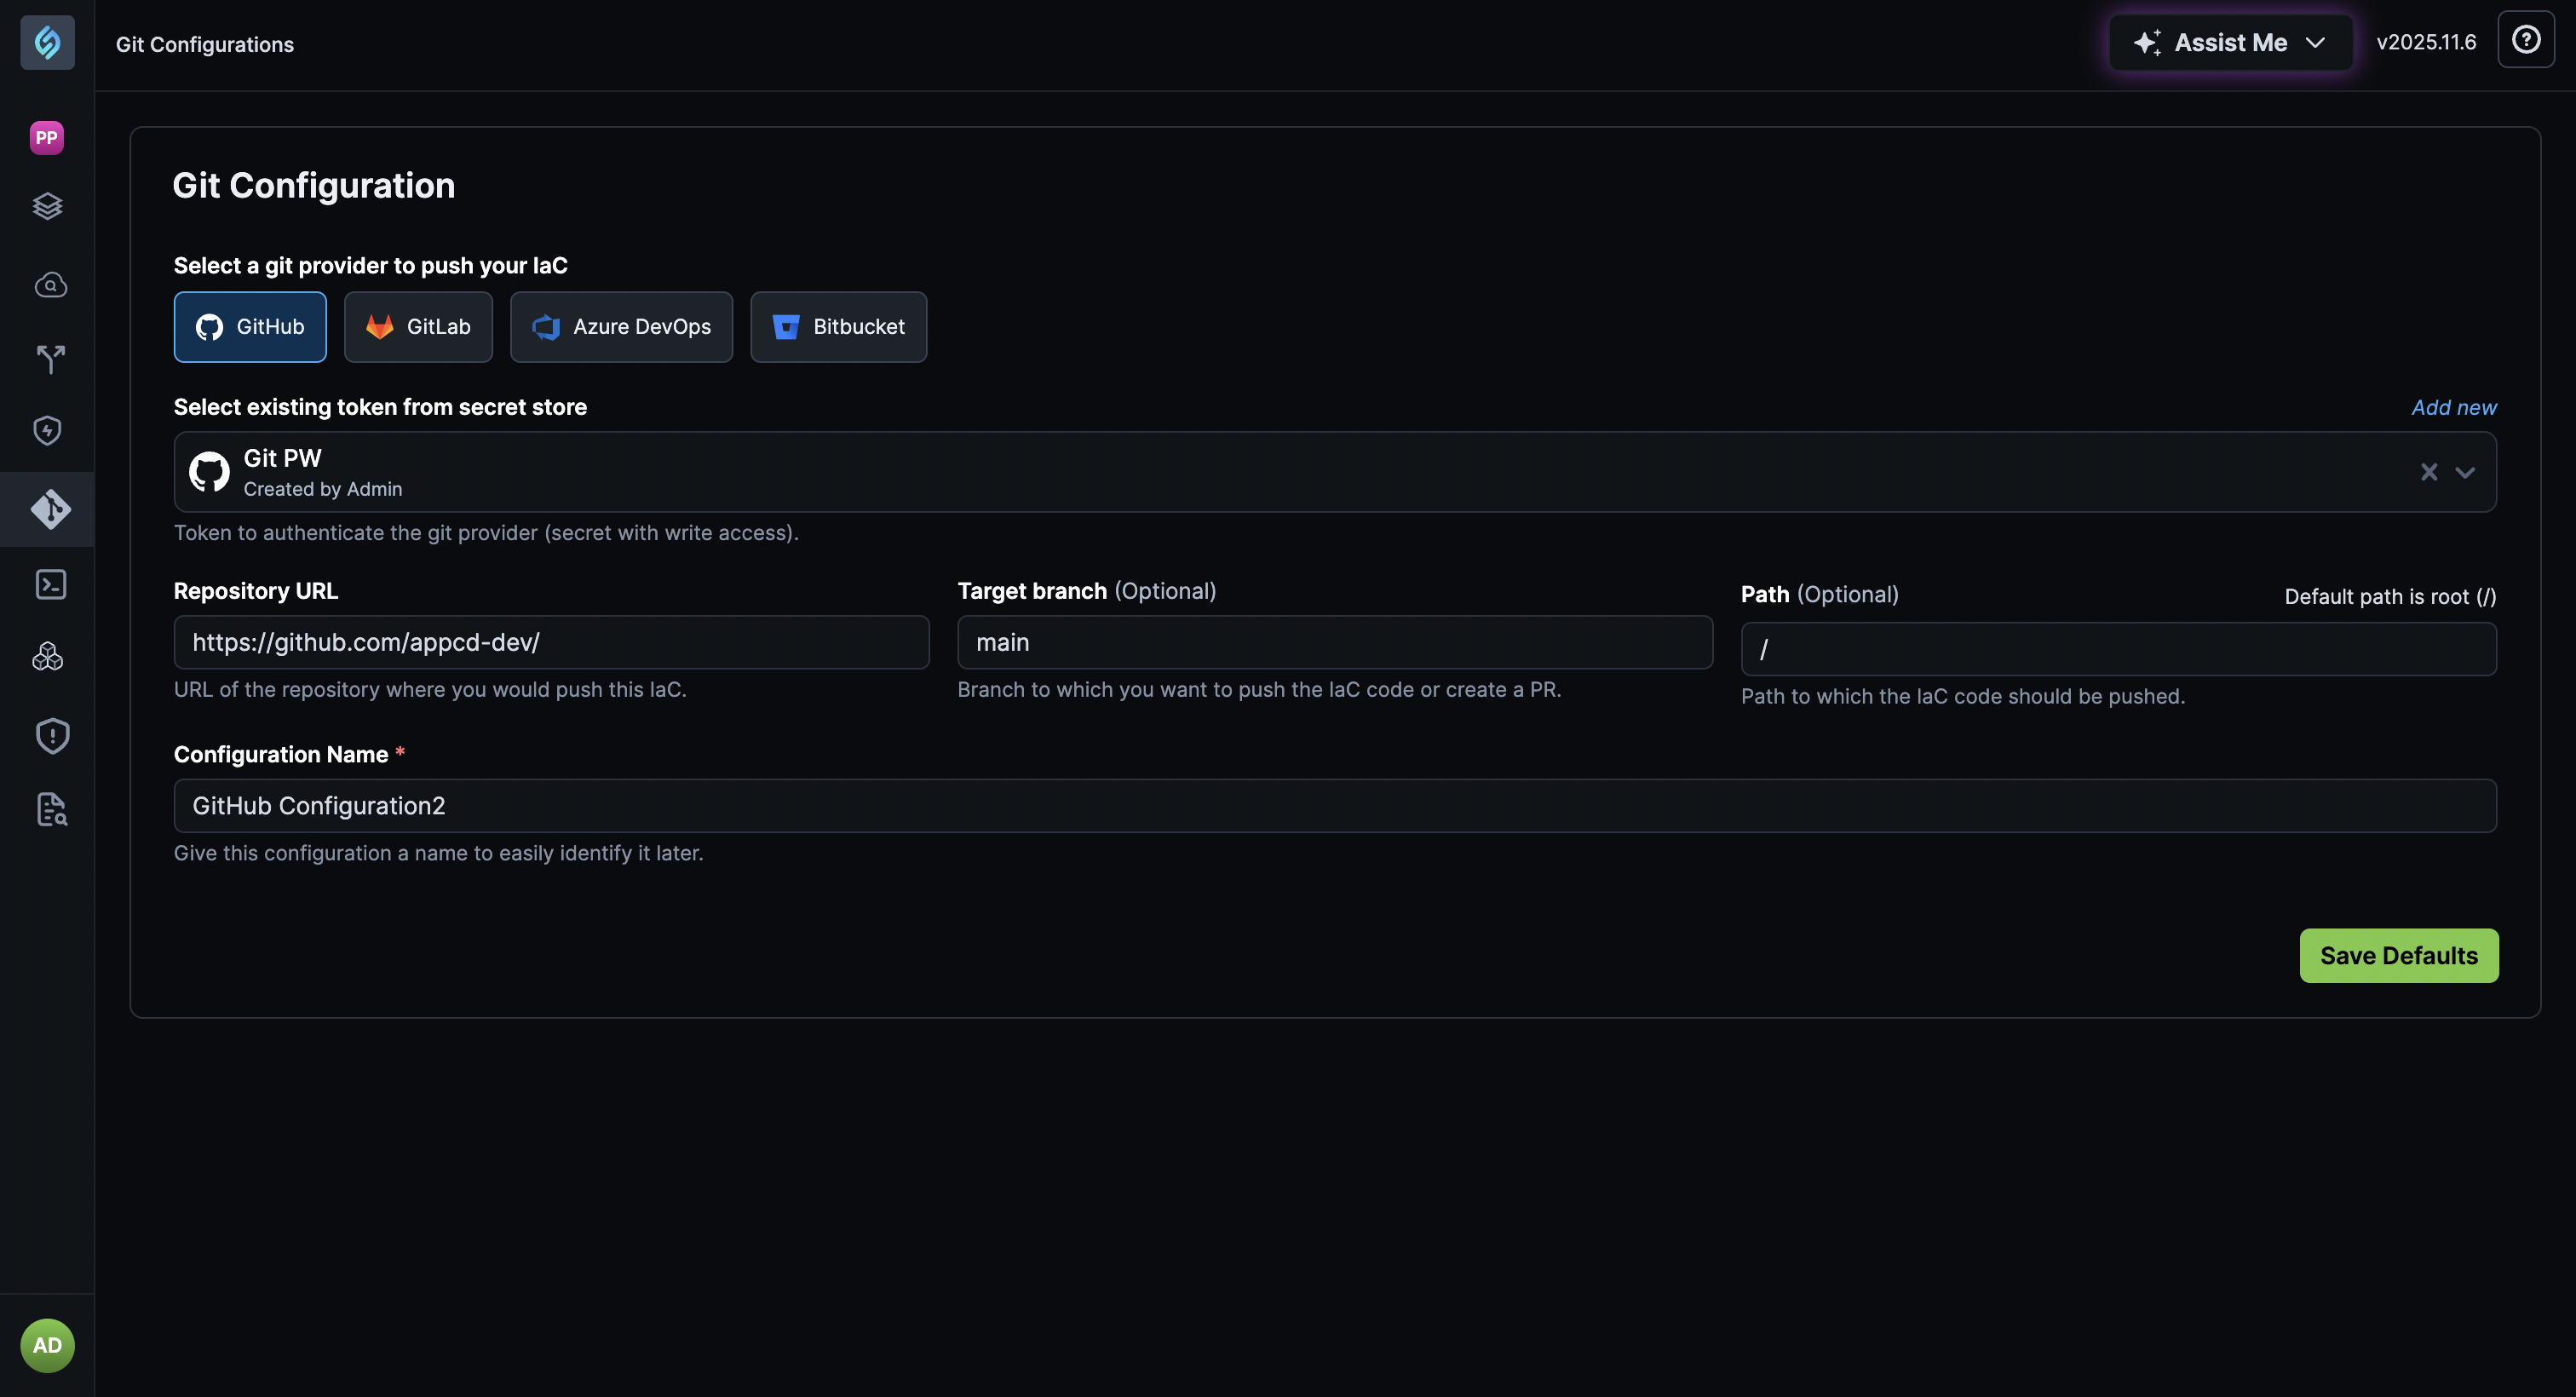Select the cloud discovery icon in sidebar
The height and width of the screenshot is (1397, 2576).
click(47, 284)
